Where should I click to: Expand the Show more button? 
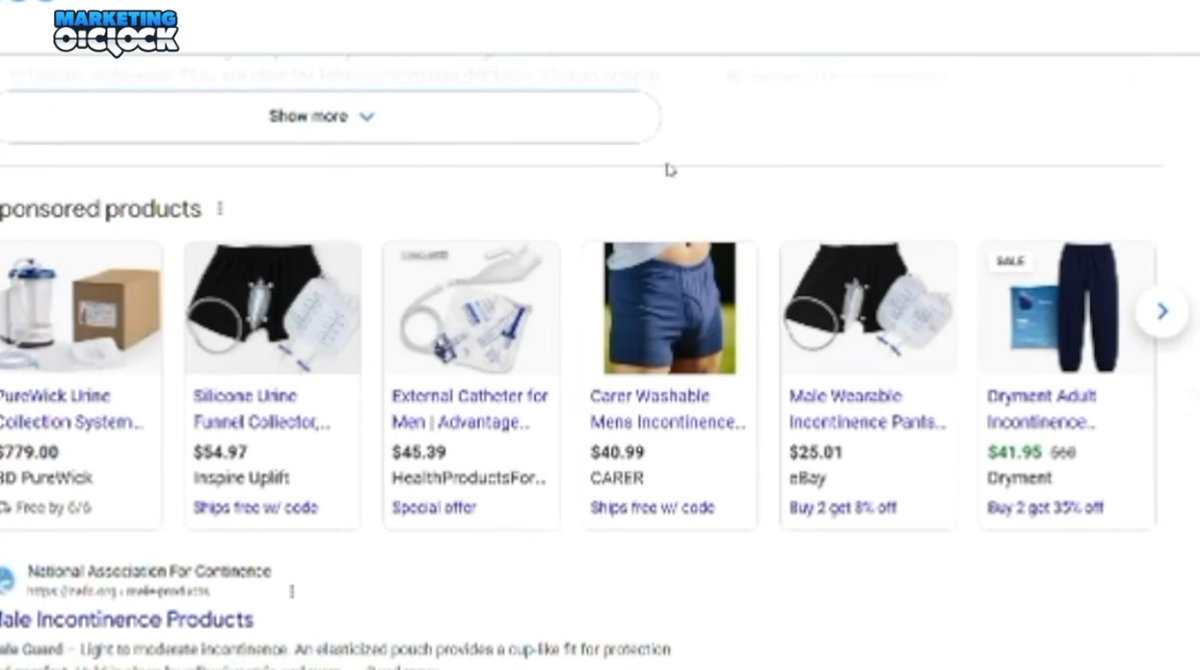pyautogui.click(x=321, y=116)
